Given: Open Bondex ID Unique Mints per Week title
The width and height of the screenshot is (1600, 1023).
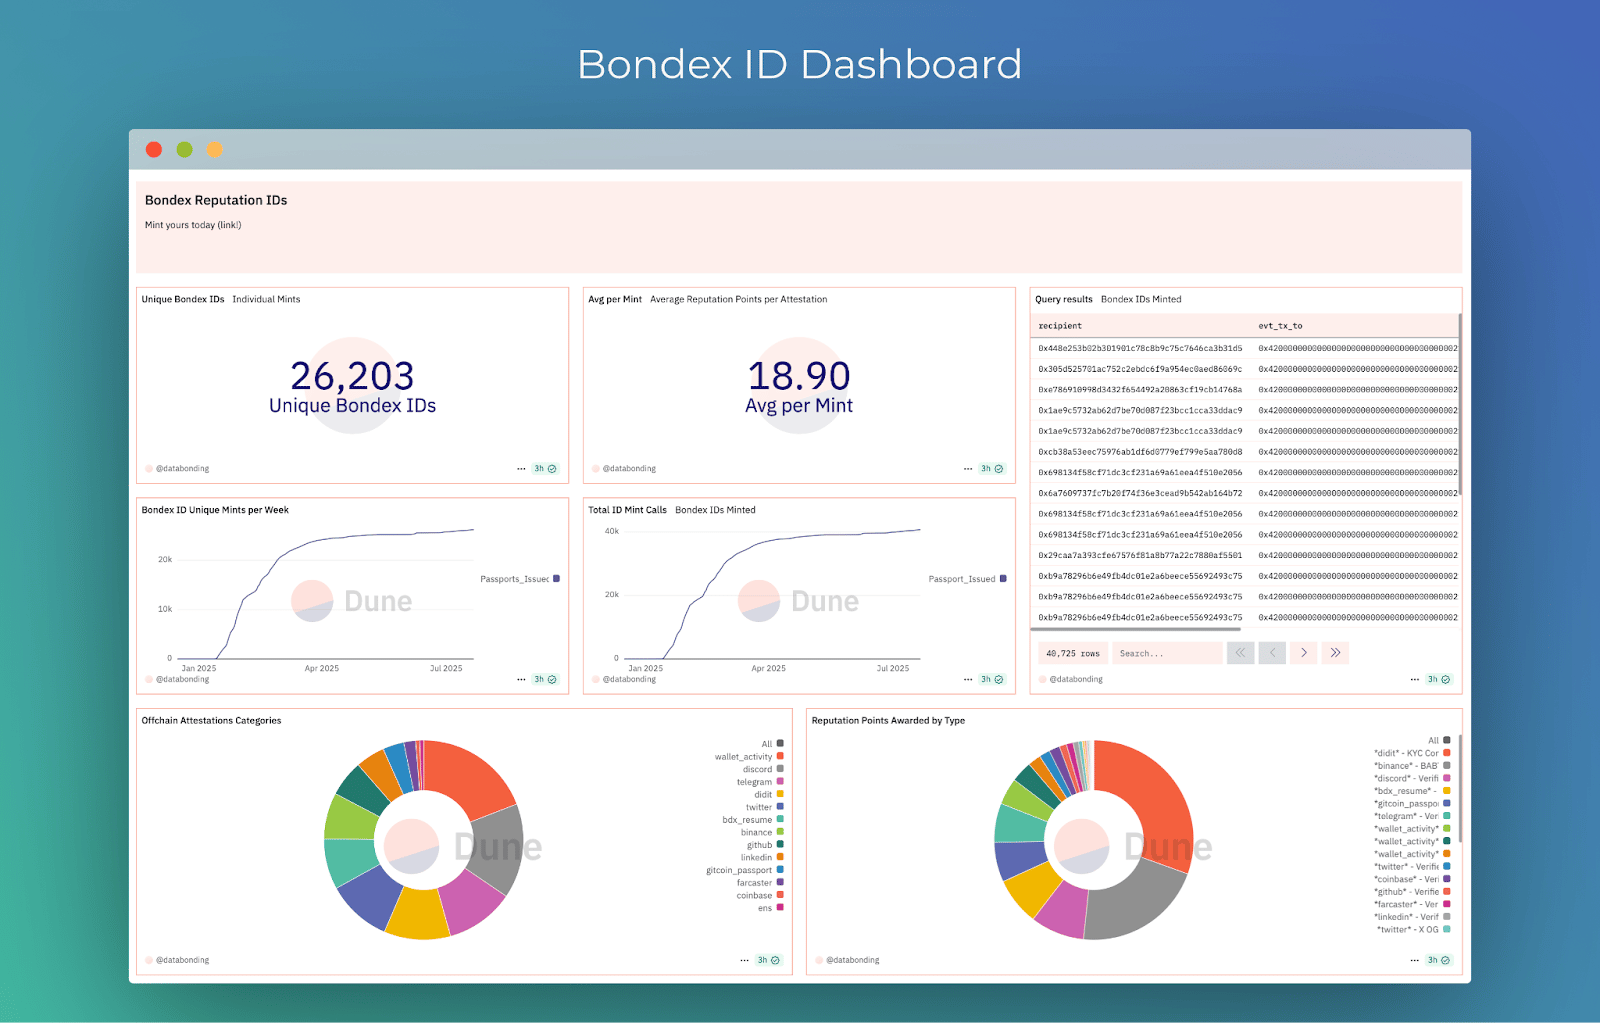Looking at the screenshot, I should point(215,510).
